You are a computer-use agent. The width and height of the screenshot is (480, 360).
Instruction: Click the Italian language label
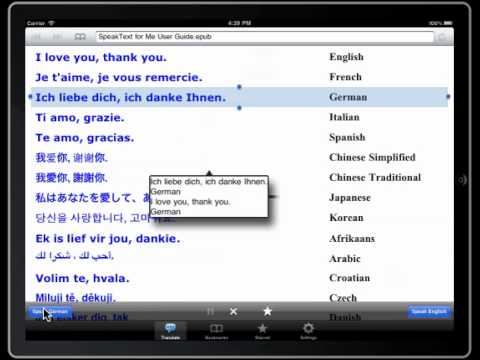tap(344, 117)
